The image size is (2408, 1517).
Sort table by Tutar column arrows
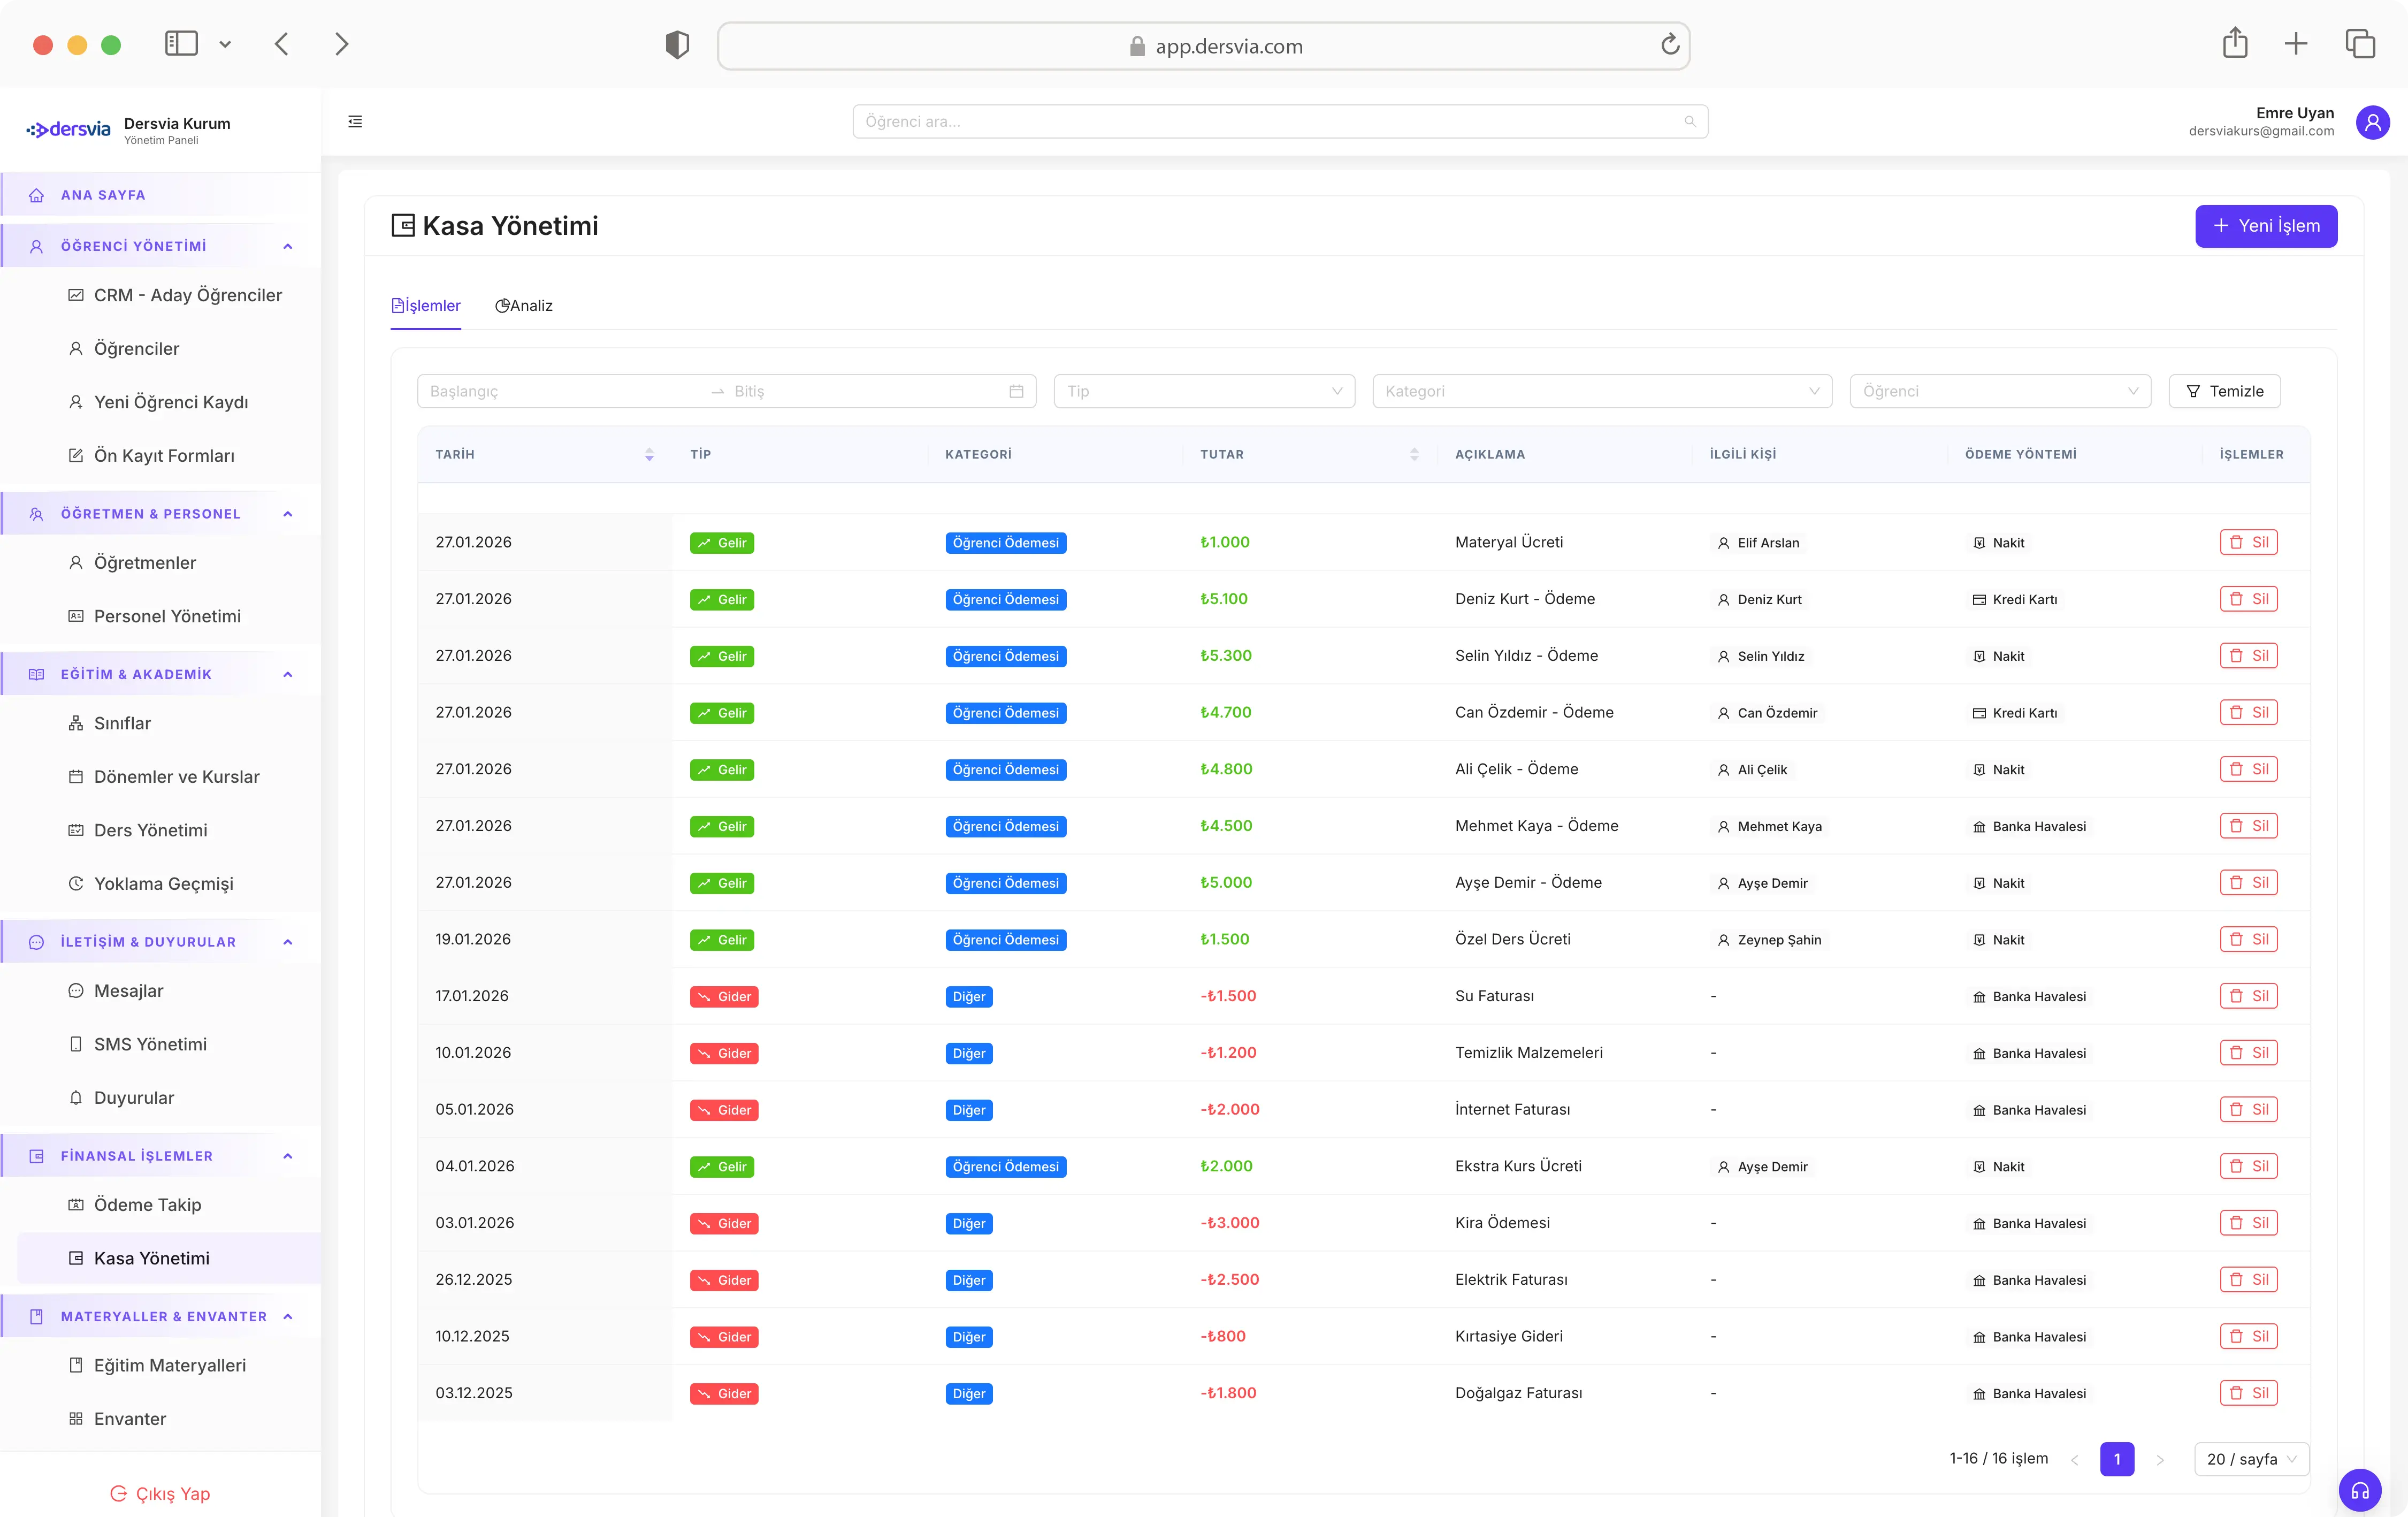click(x=1414, y=454)
